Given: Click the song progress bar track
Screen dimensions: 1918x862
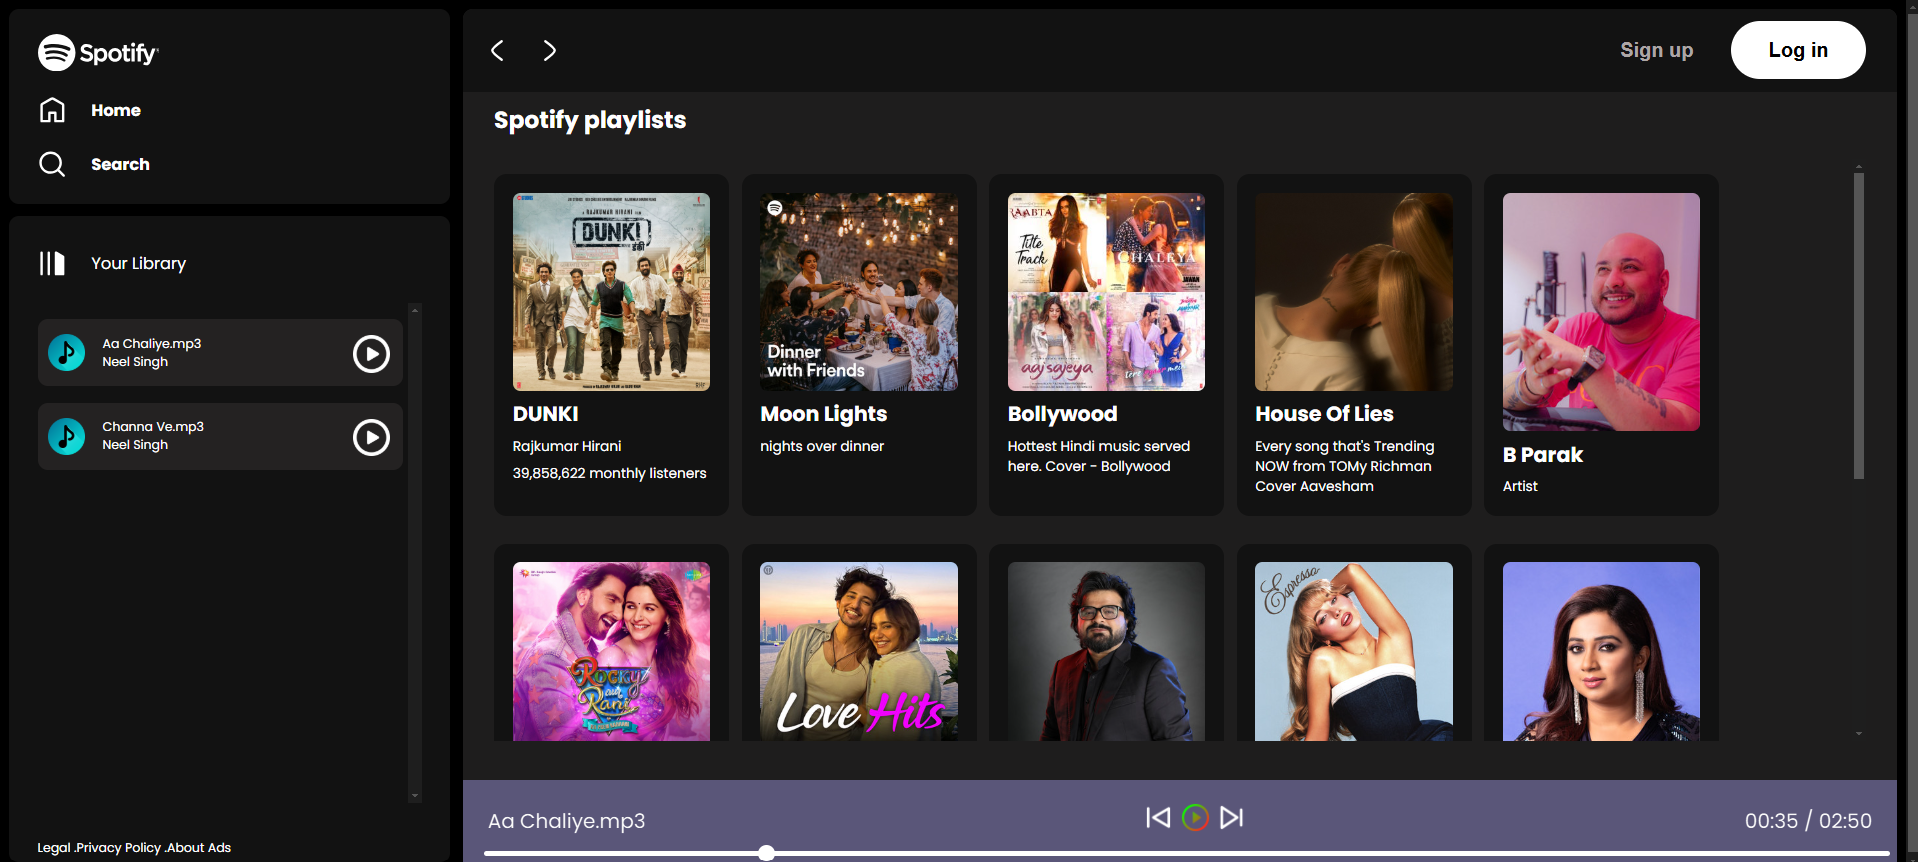Looking at the screenshot, I should pos(1187,853).
